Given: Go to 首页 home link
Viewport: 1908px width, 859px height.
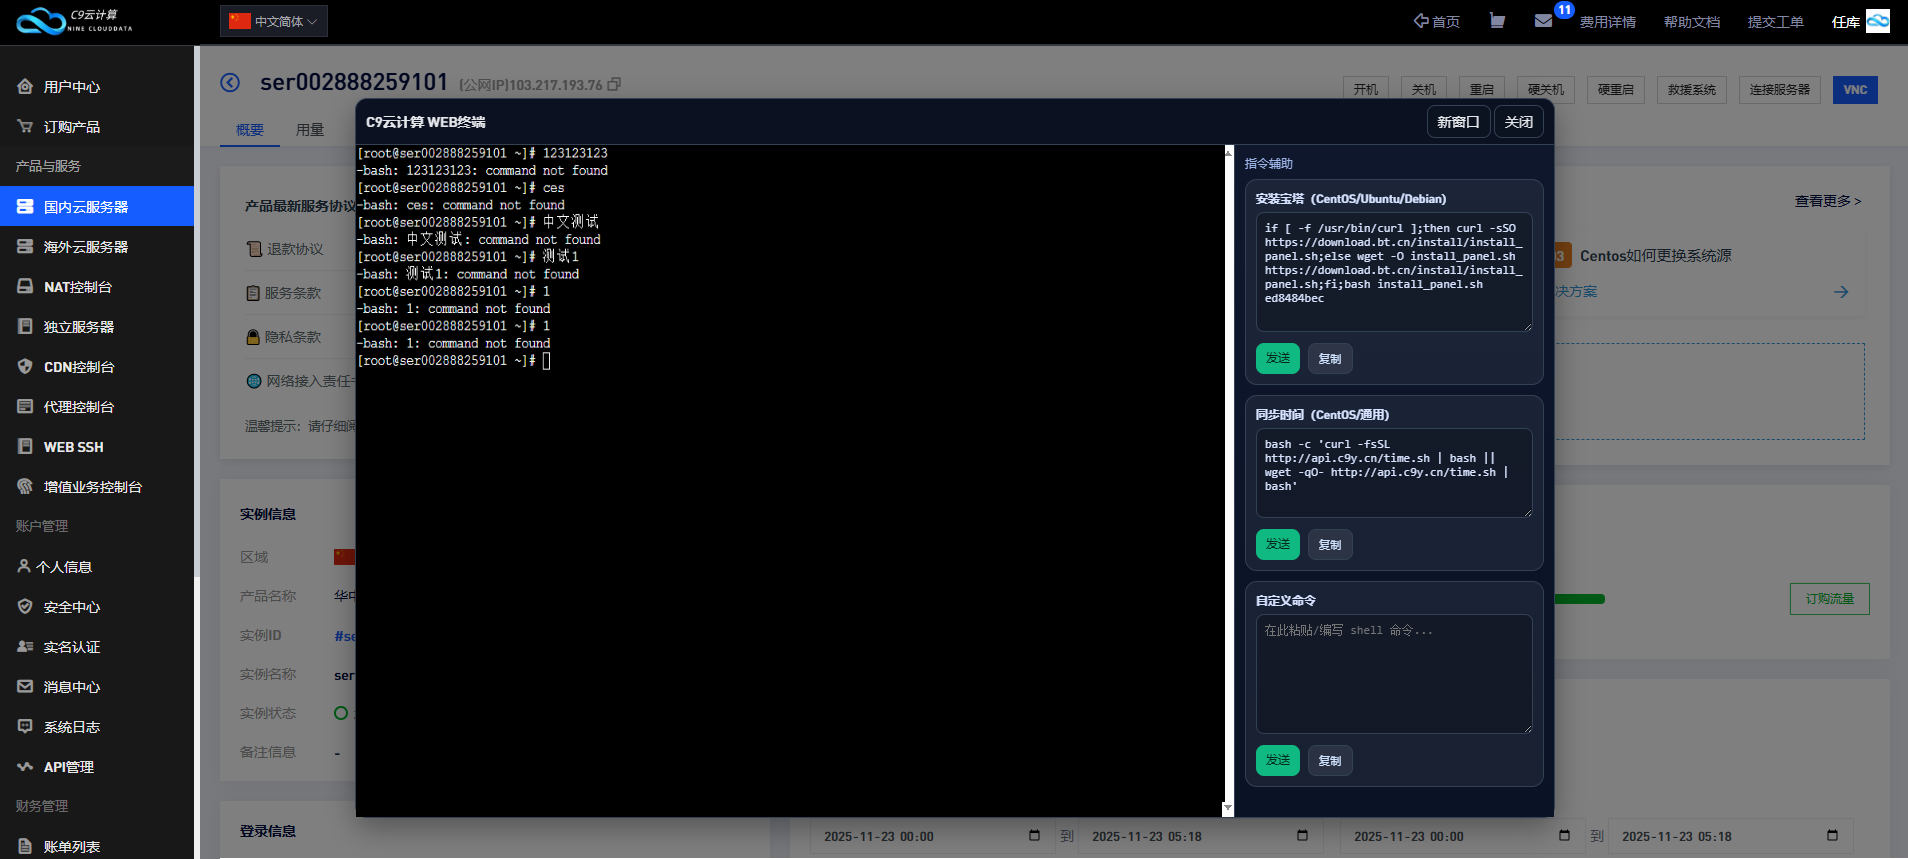Looking at the screenshot, I should (x=1436, y=21).
